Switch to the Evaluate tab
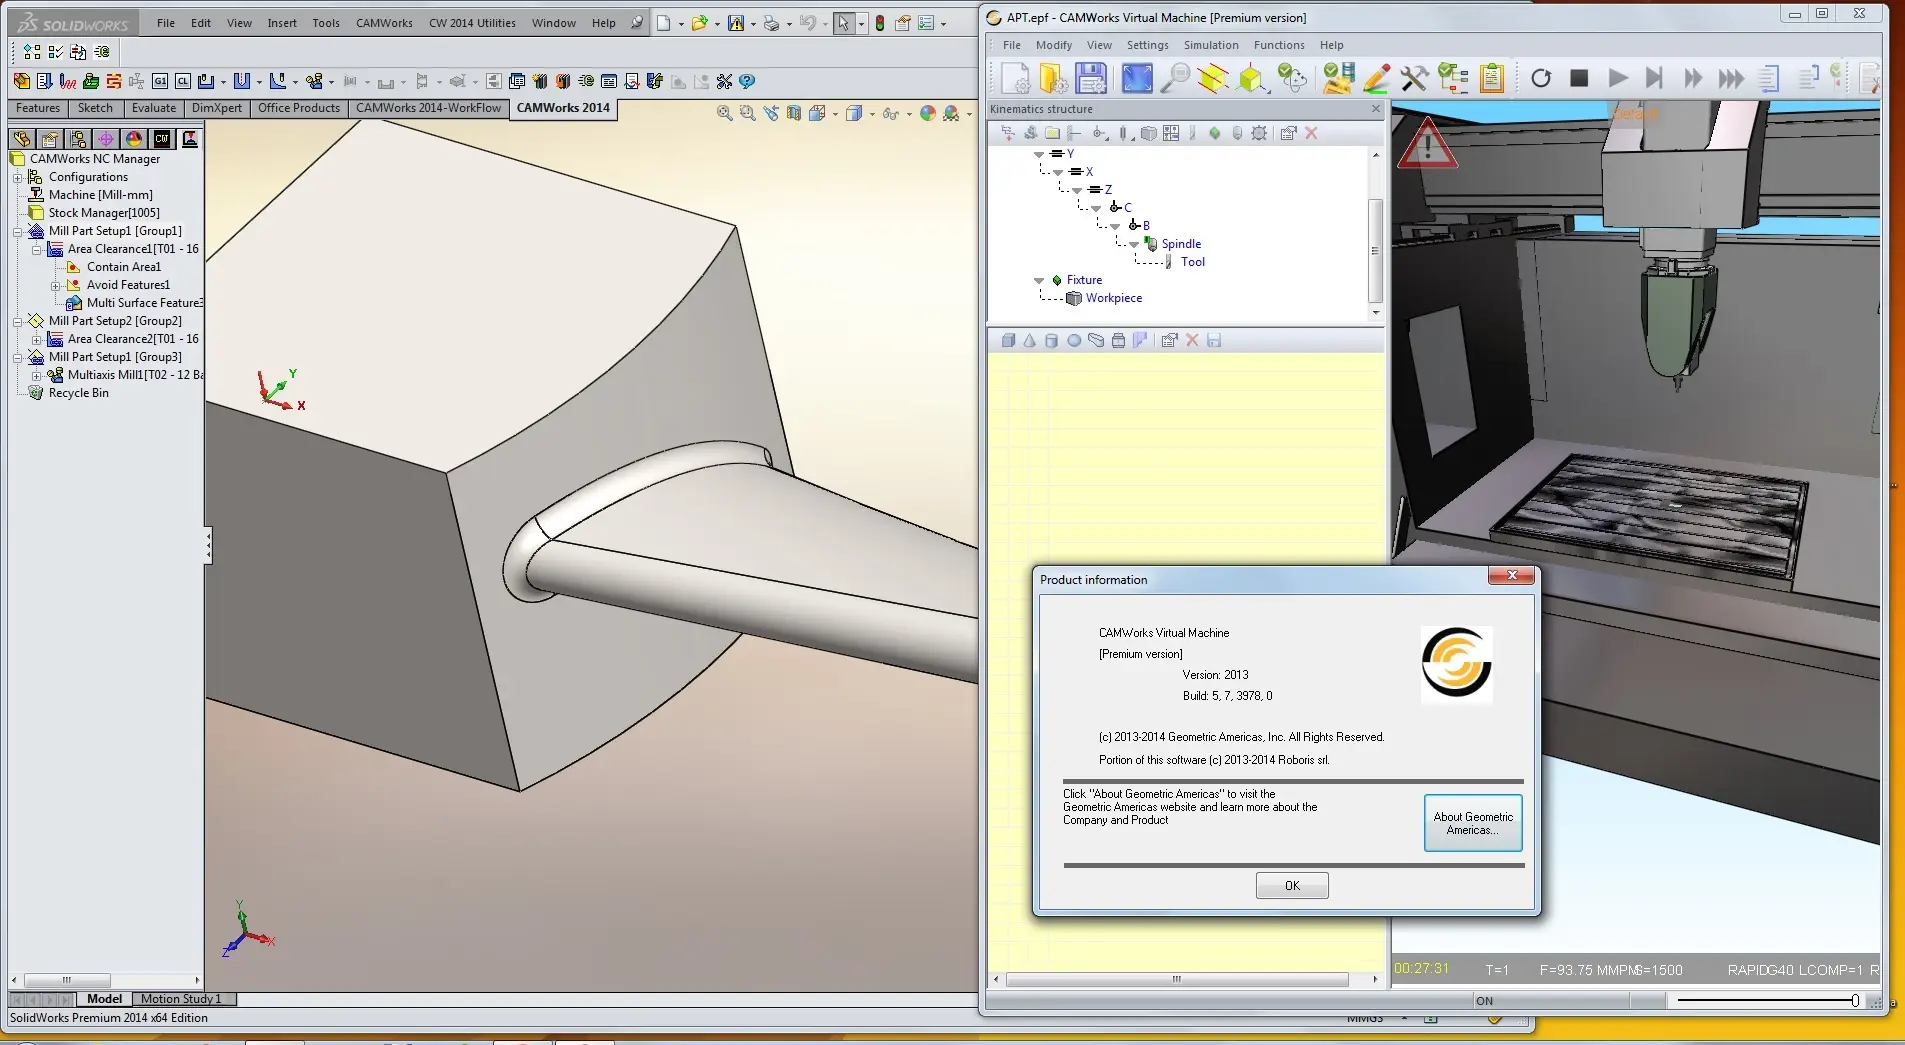Viewport: 1905px width, 1045px height. (154, 108)
